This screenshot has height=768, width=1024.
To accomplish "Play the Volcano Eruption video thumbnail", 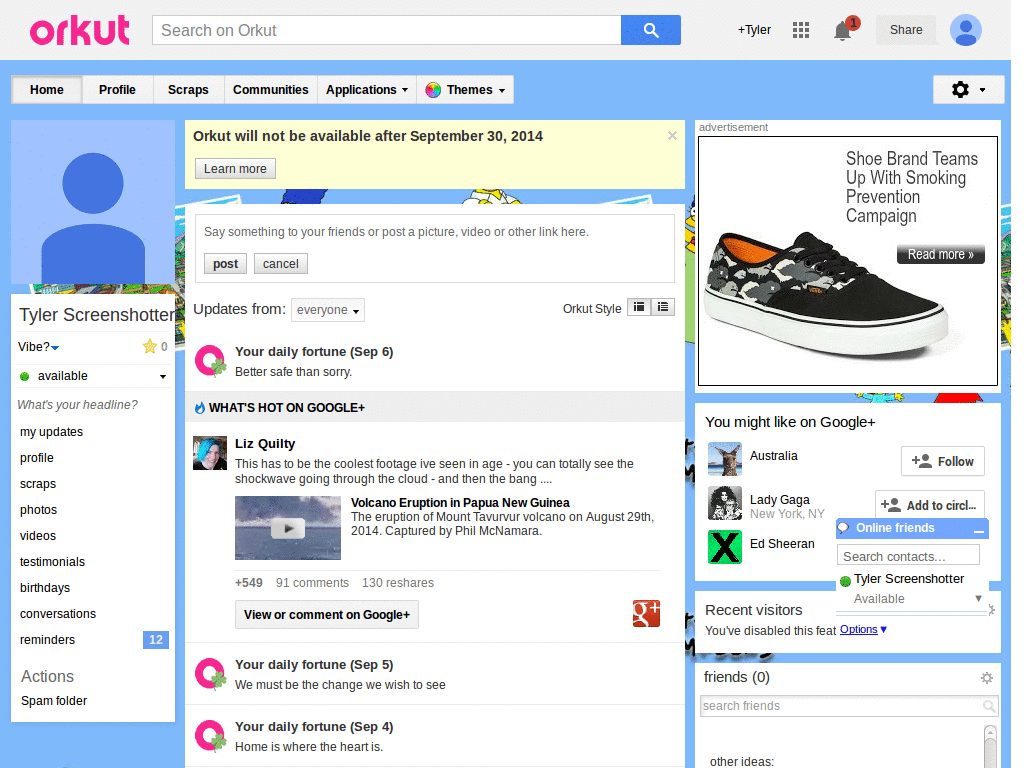I will click(x=287, y=528).
